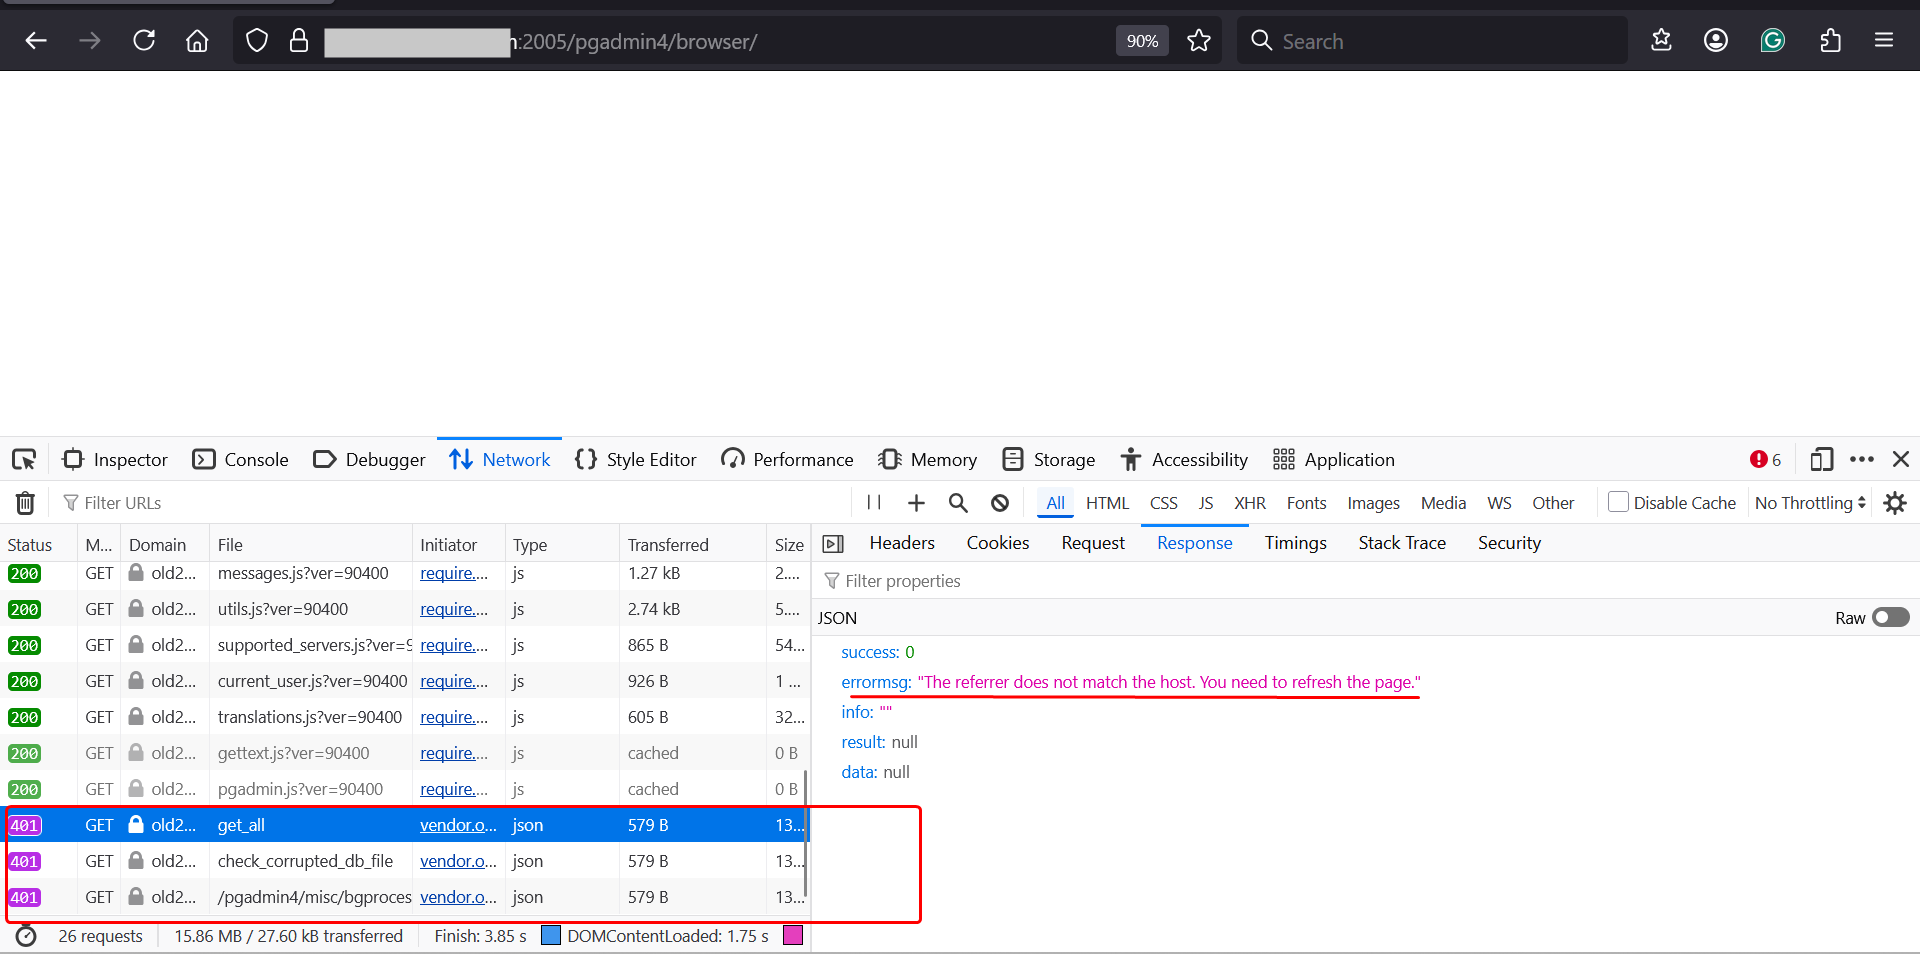This screenshot has width=1920, height=954.
Task: Click the 90% zoom level badge
Action: 1142,41
